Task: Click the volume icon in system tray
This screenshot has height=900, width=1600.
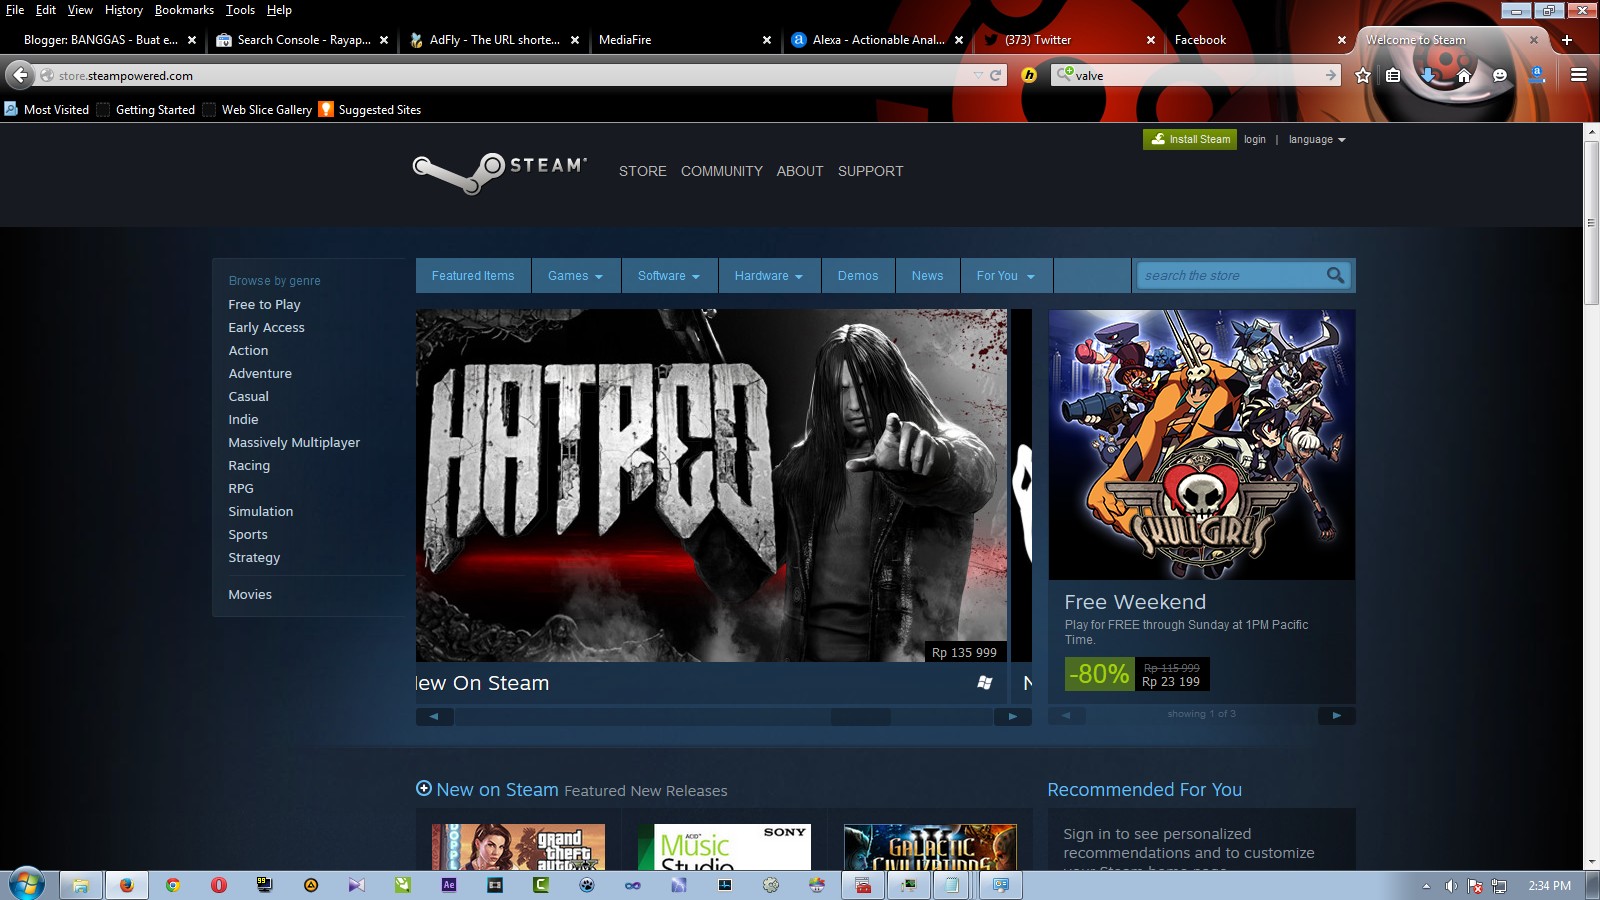Action: (x=1451, y=886)
